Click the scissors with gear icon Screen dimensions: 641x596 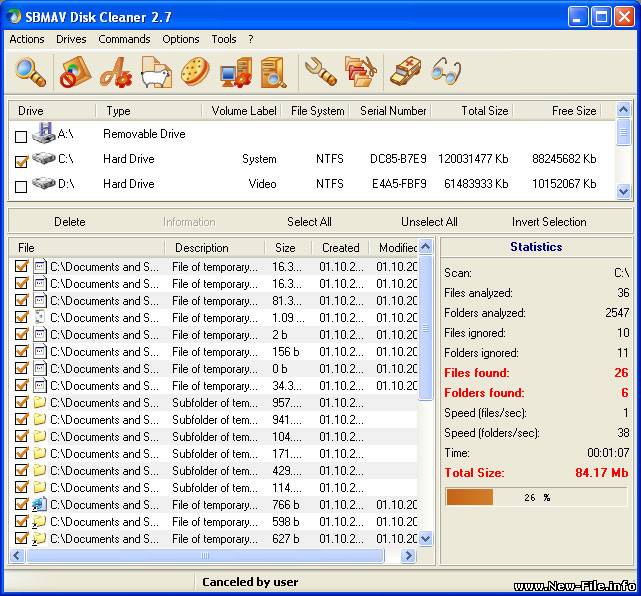click(x=116, y=72)
